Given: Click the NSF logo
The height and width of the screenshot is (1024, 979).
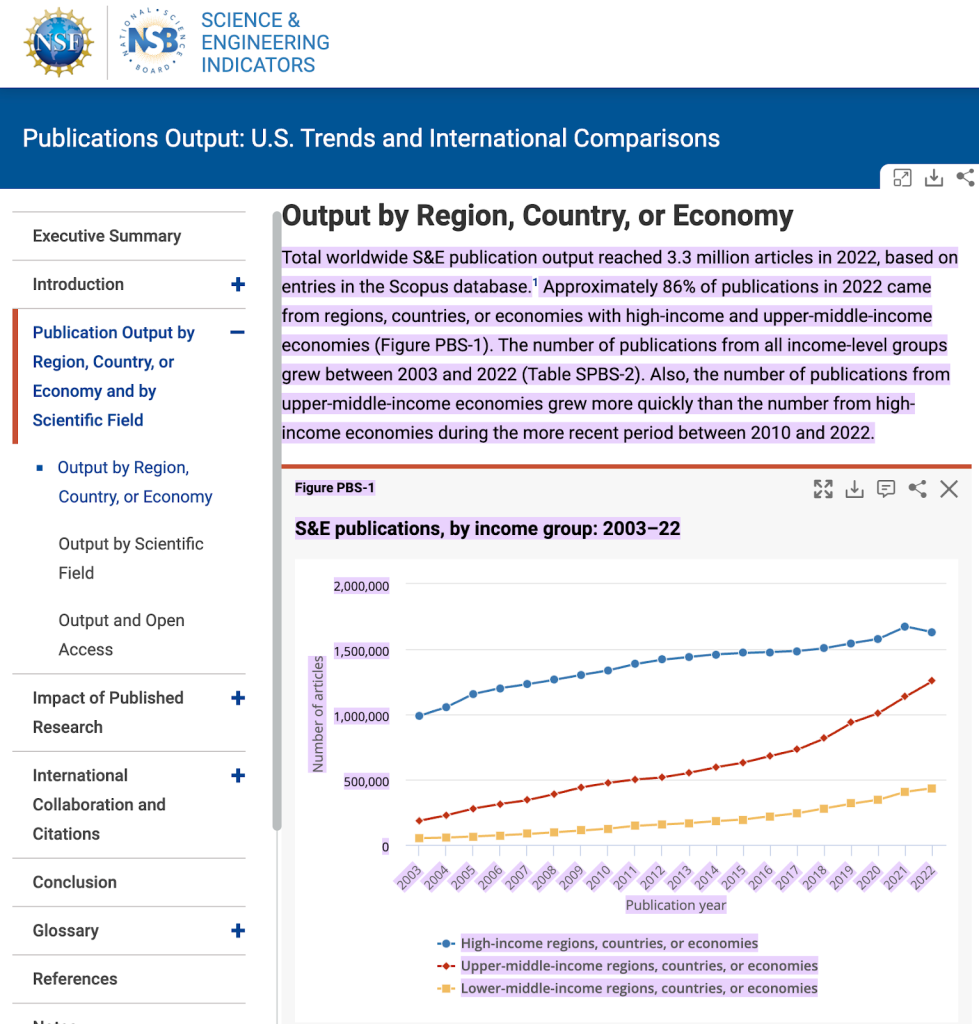Looking at the screenshot, I should tap(57, 42).
